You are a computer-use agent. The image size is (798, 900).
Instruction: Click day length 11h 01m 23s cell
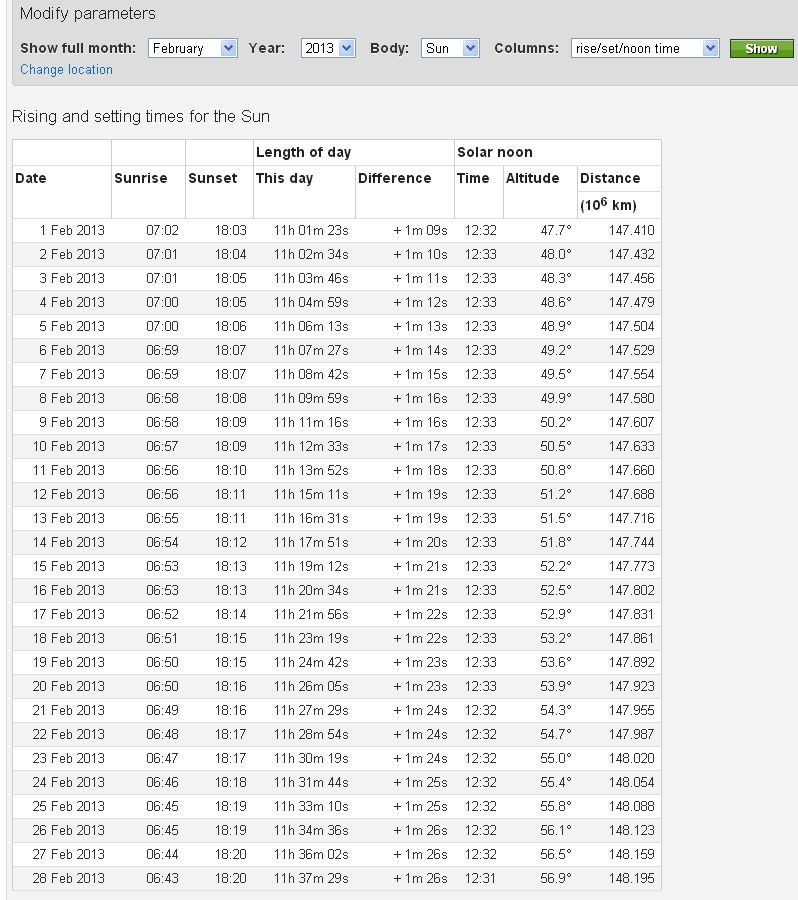[x=311, y=230]
